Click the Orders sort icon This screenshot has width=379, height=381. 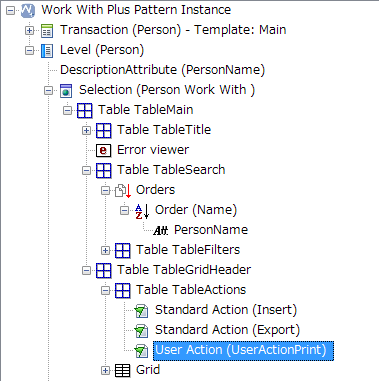[x=123, y=190]
